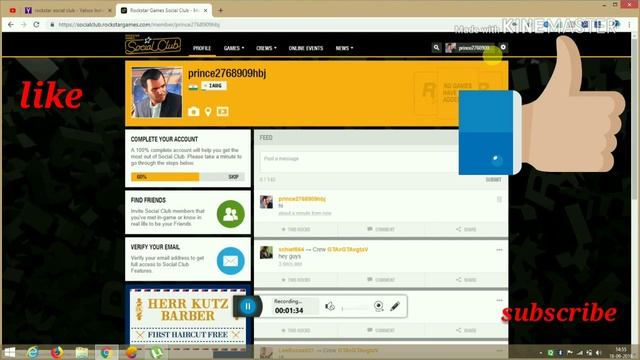Viewport: 640px width, 360px height.
Task: Expand the NEWS dropdown menu
Action: [x=344, y=48]
